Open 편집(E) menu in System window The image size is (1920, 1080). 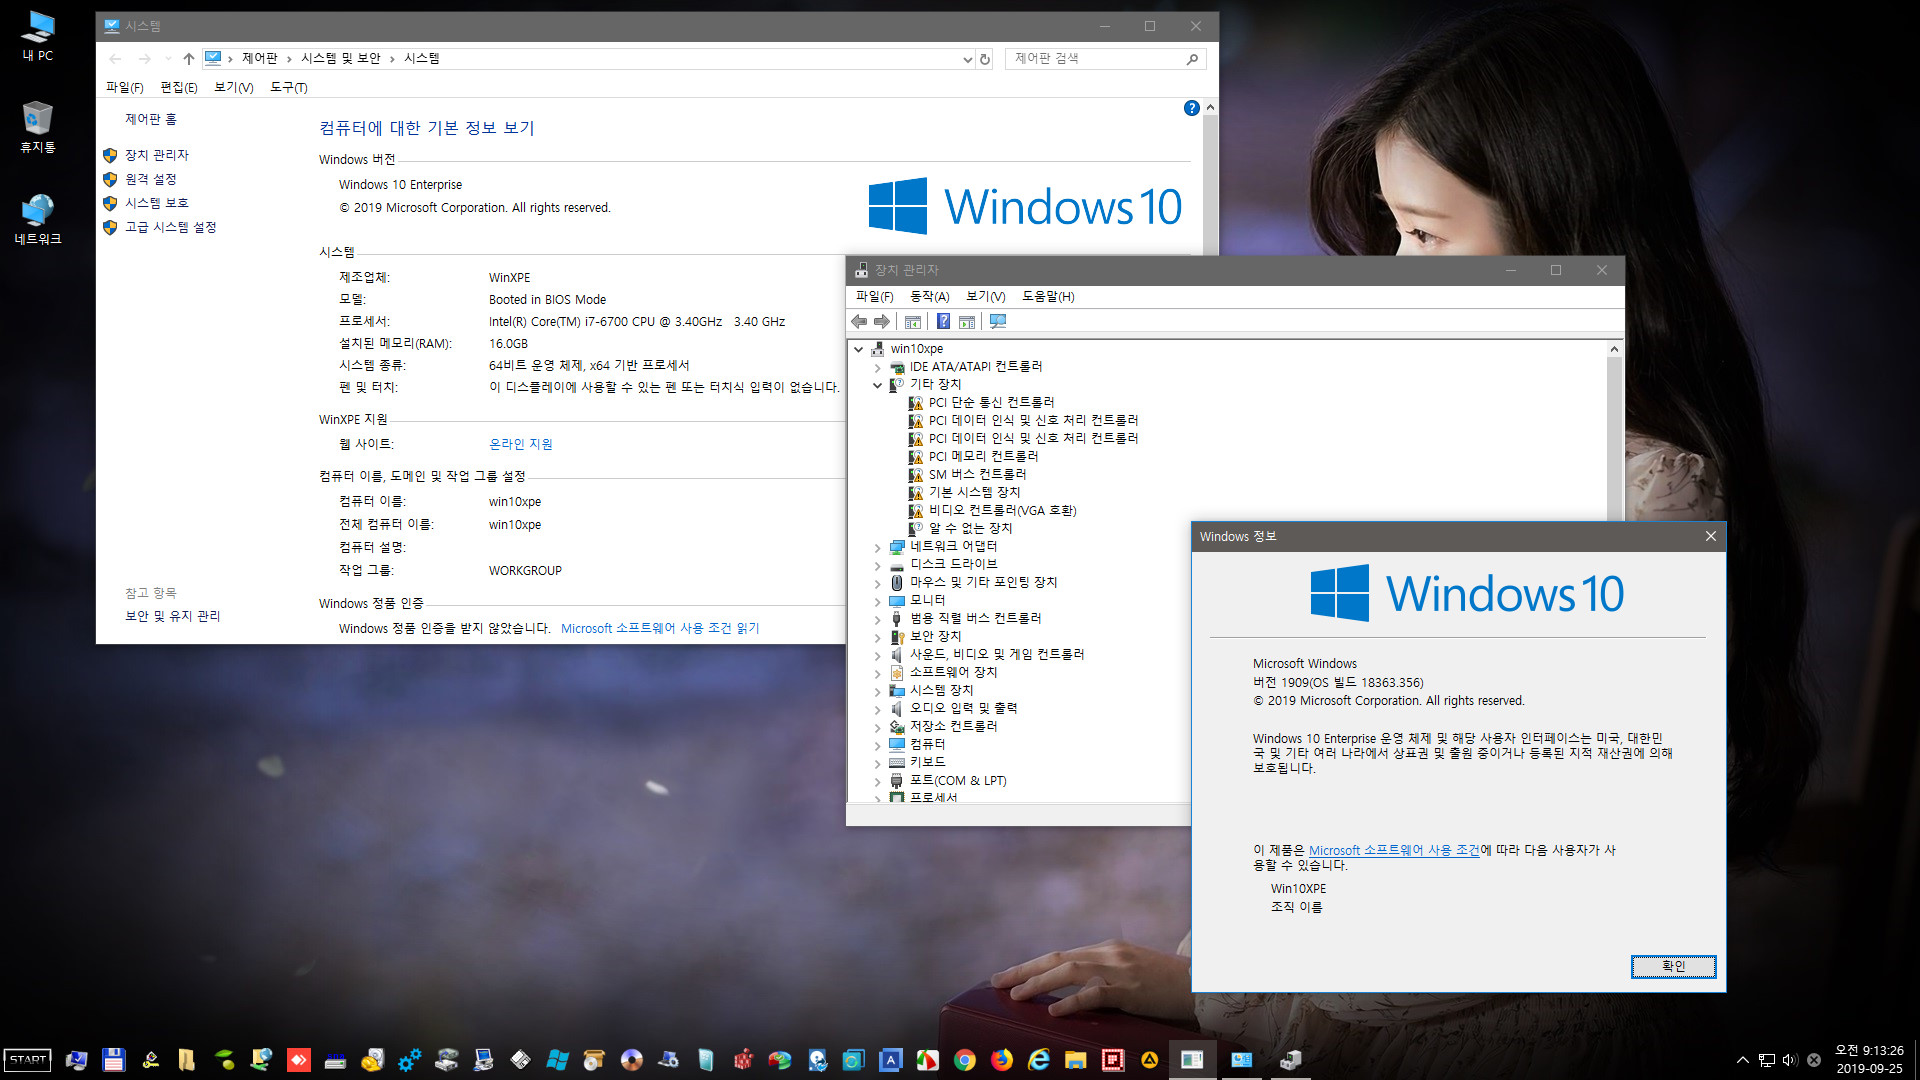[x=179, y=88]
